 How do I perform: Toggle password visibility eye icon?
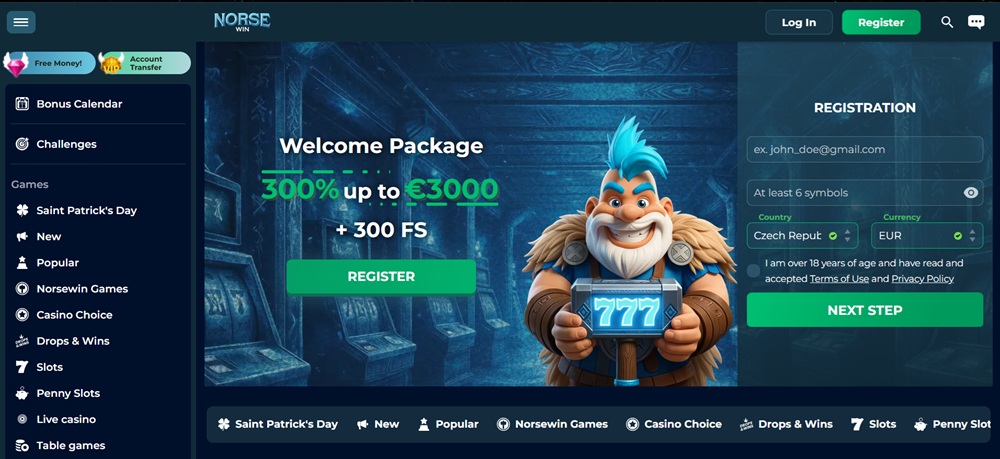[x=971, y=193]
